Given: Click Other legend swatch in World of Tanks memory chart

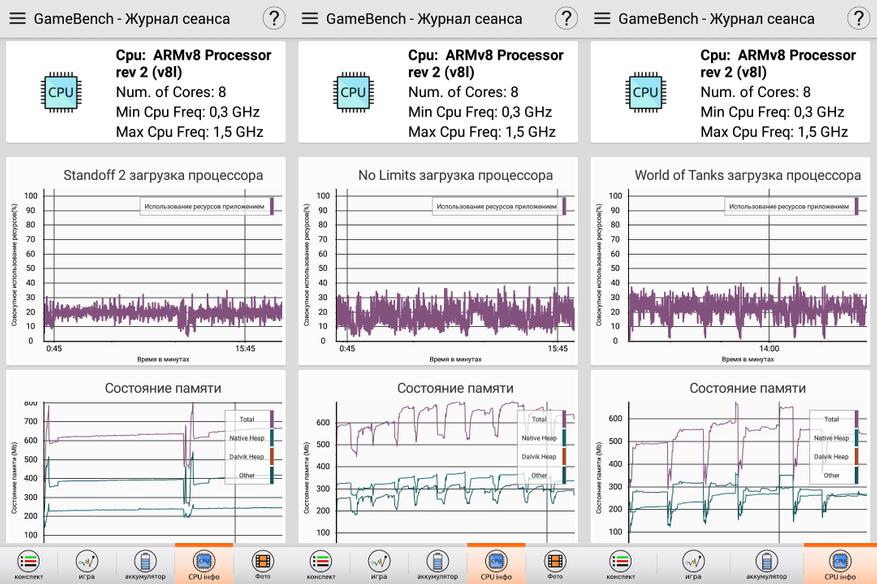Looking at the screenshot, I should coord(856,475).
